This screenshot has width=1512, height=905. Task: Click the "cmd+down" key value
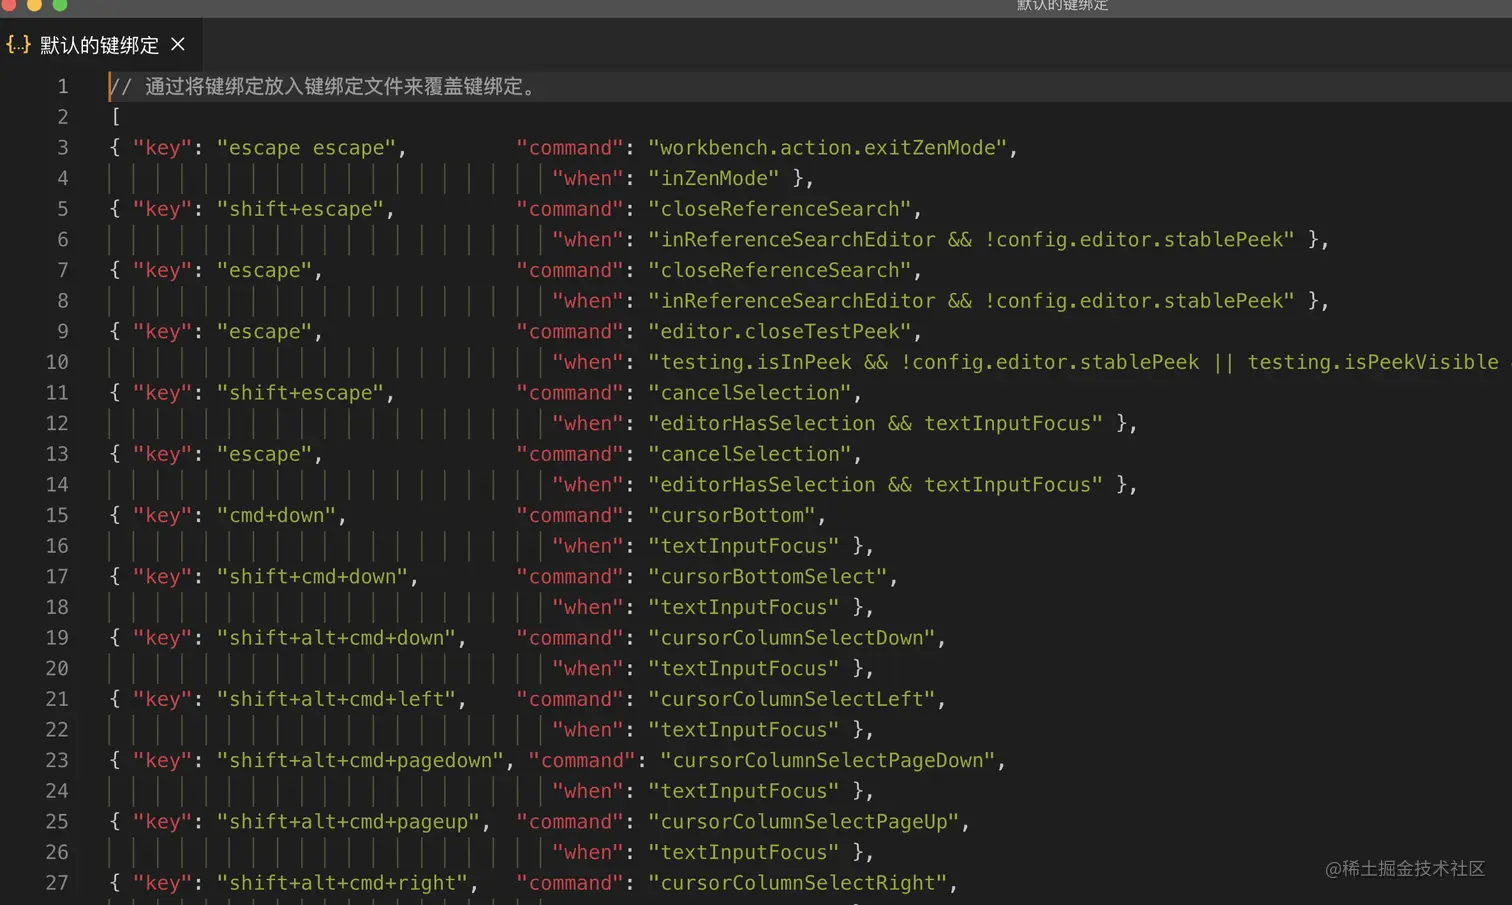pos(276,515)
